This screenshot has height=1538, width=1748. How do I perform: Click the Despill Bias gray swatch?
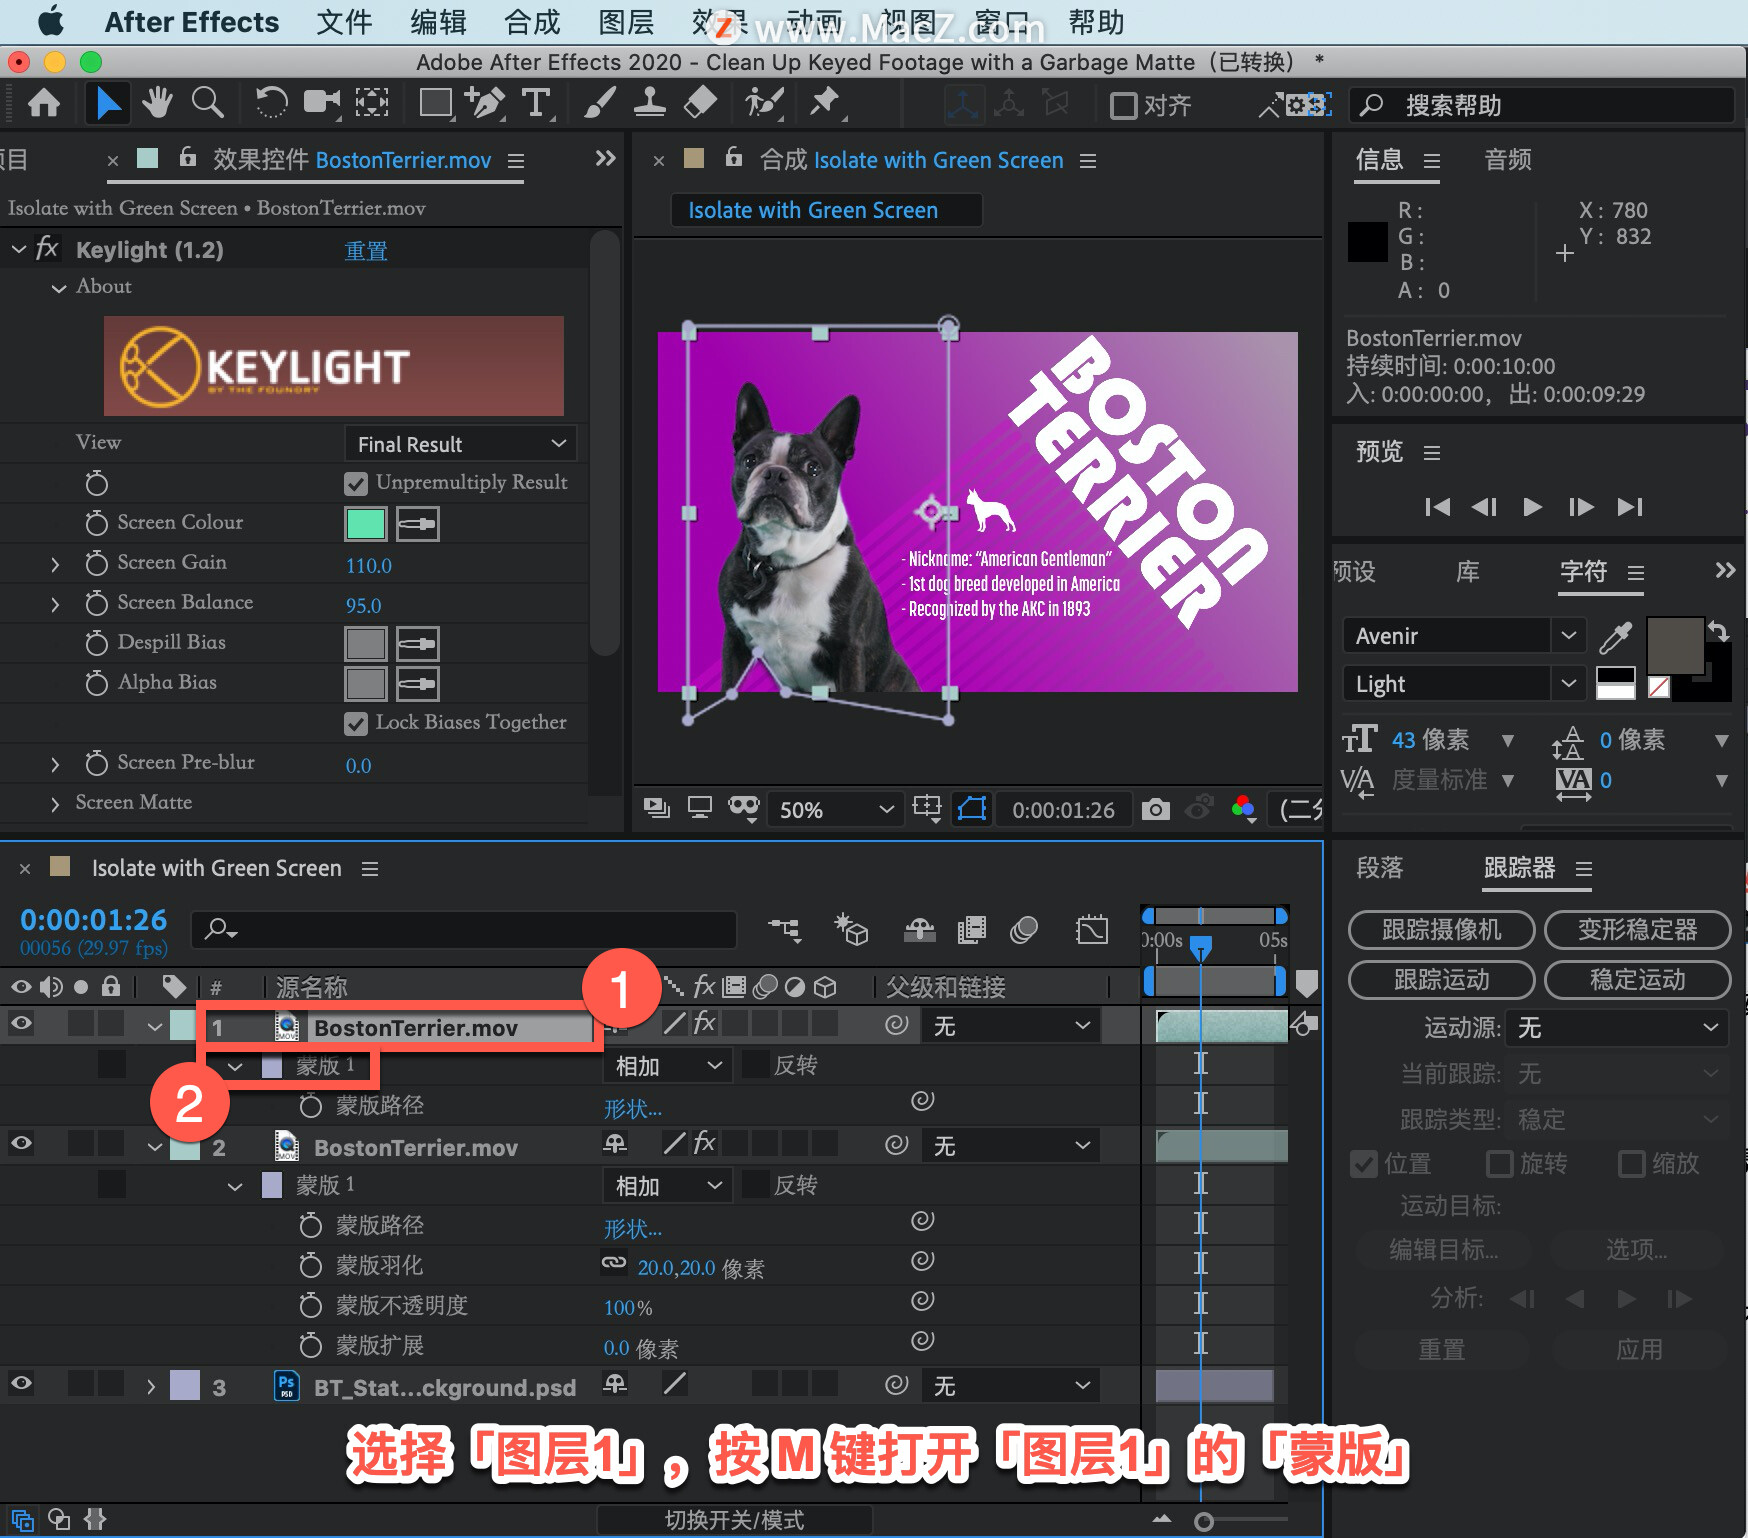click(365, 643)
